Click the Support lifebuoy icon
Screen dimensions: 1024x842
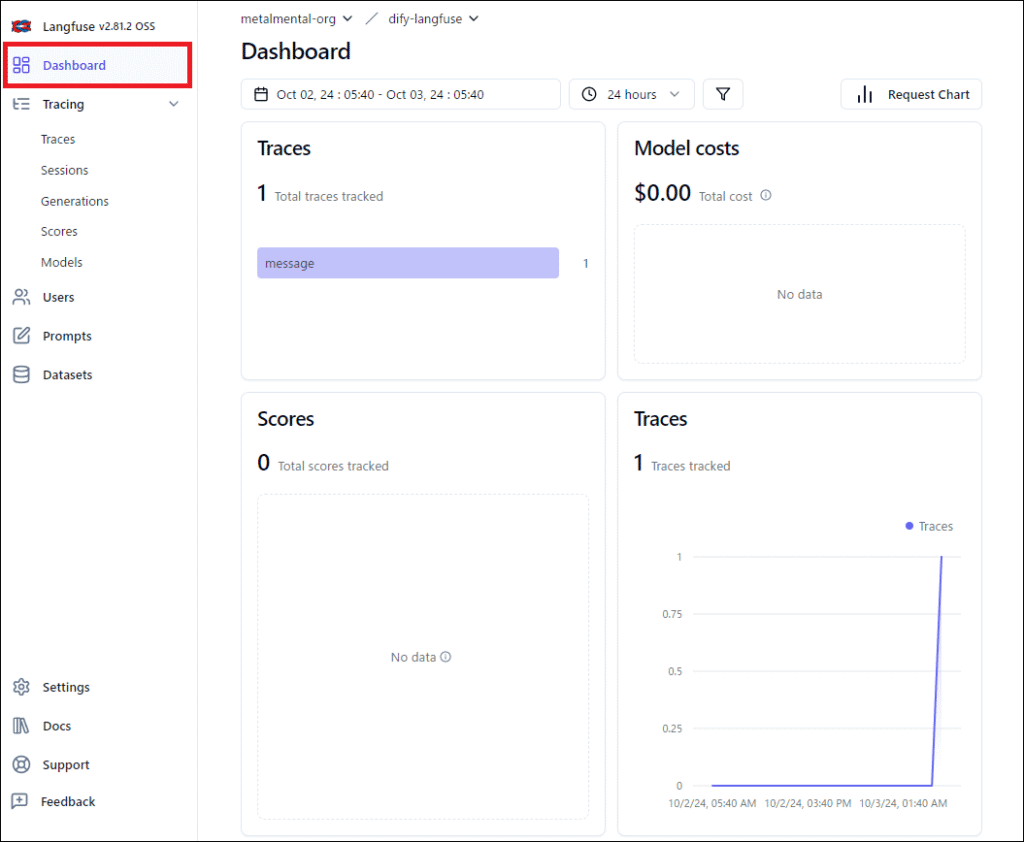pyautogui.click(x=21, y=765)
